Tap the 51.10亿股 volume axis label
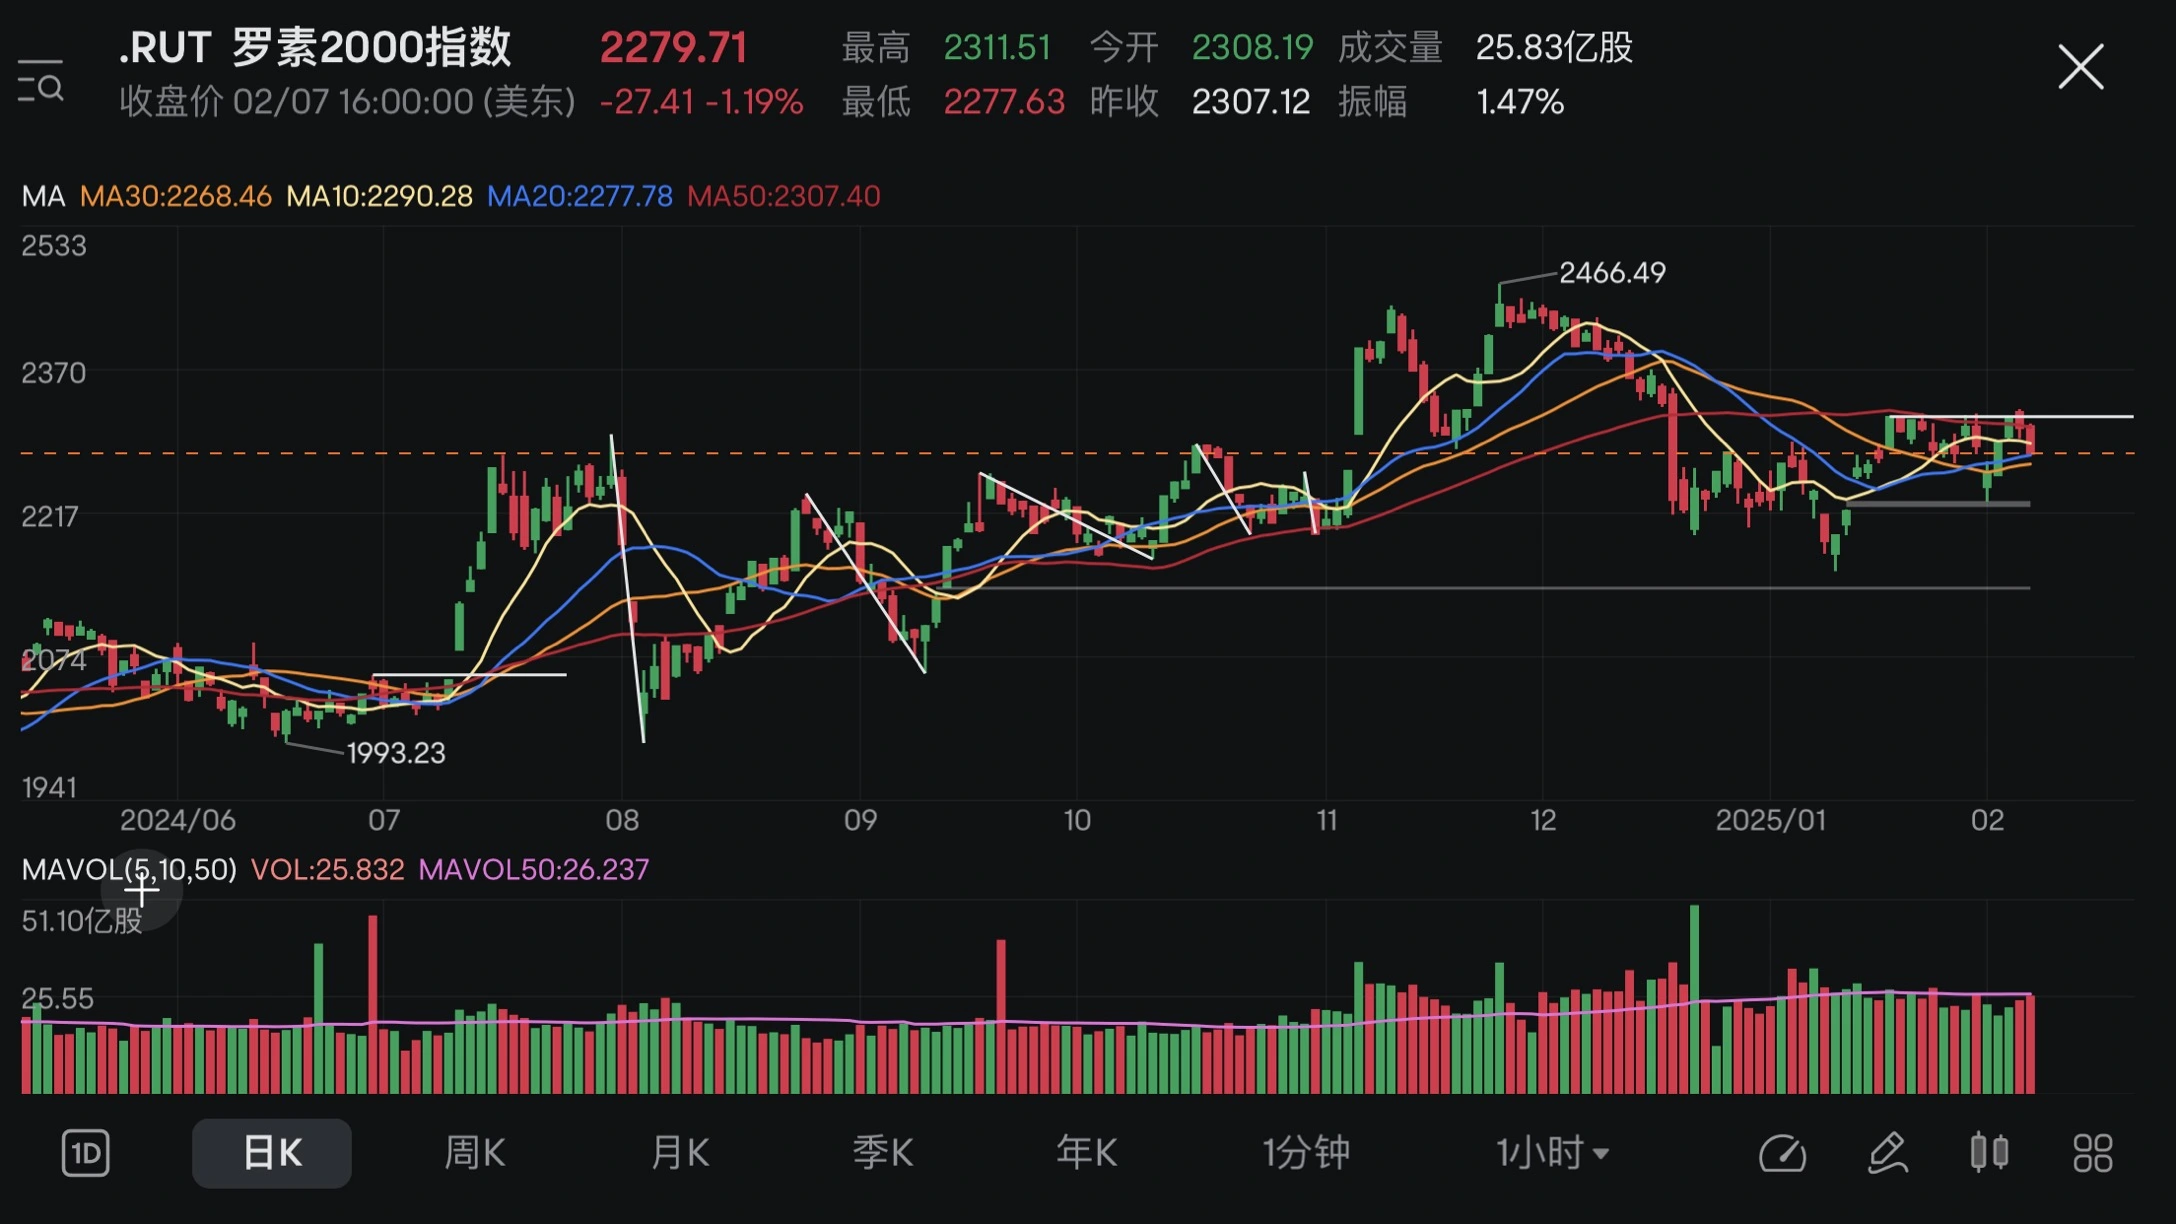2176x1224 pixels. point(82,920)
